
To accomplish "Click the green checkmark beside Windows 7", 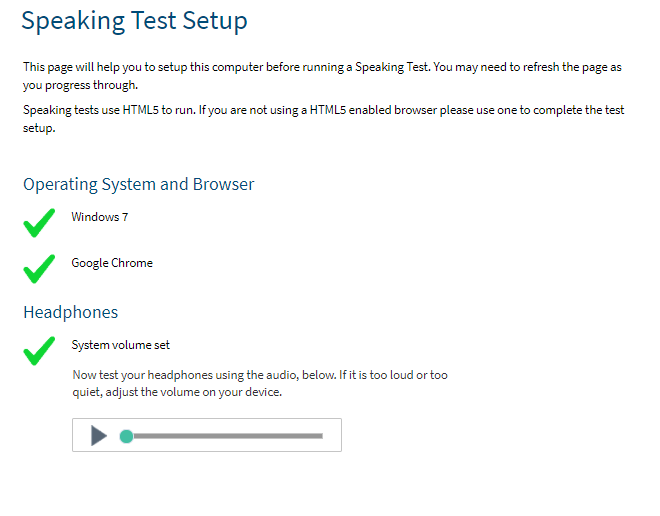I will coord(39,223).
